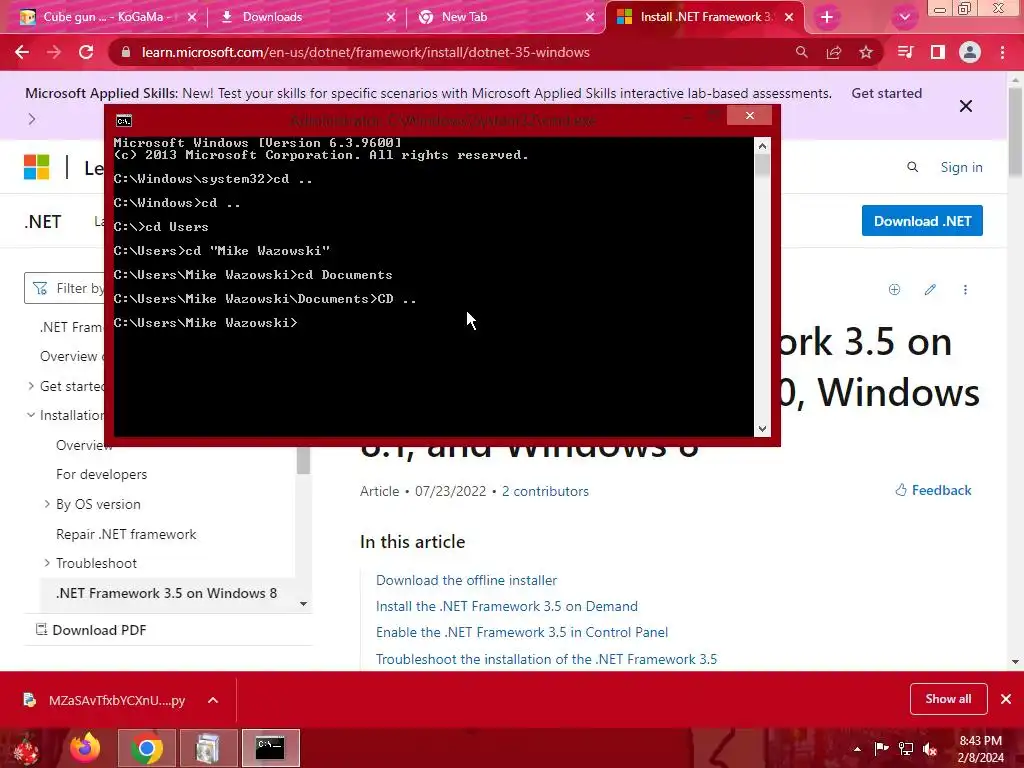1024x768 pixels.
Task: Open the For developers tree item
Action: coord(101,475)
